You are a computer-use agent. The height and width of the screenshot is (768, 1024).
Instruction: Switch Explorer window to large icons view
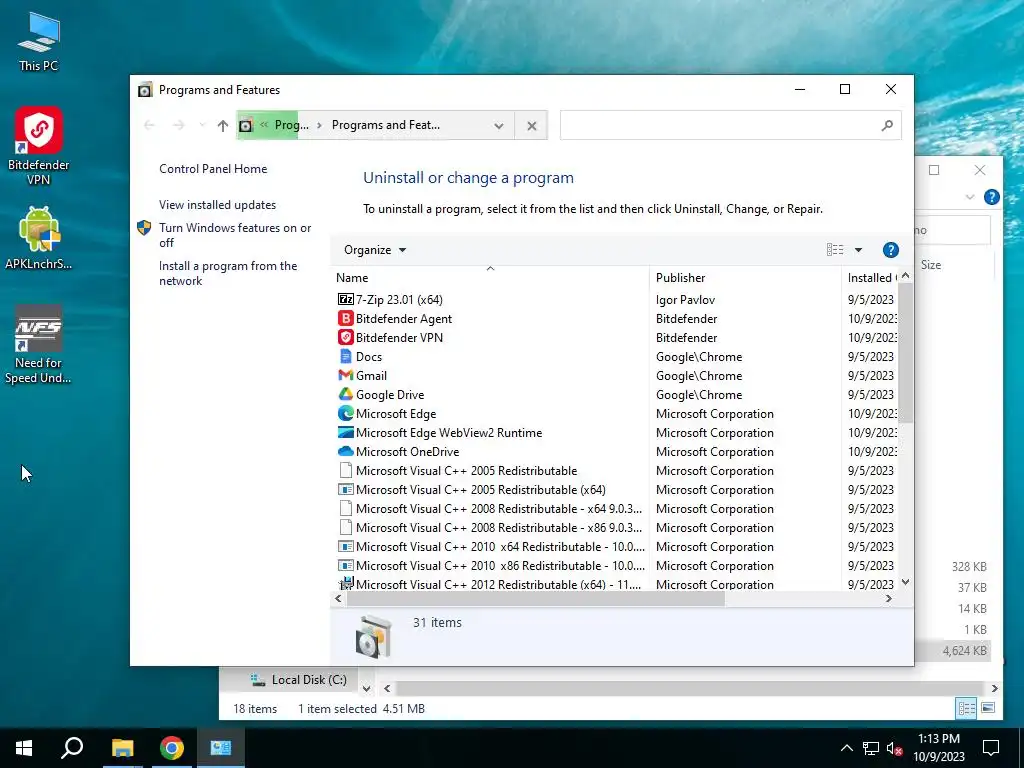coord(987,708)
